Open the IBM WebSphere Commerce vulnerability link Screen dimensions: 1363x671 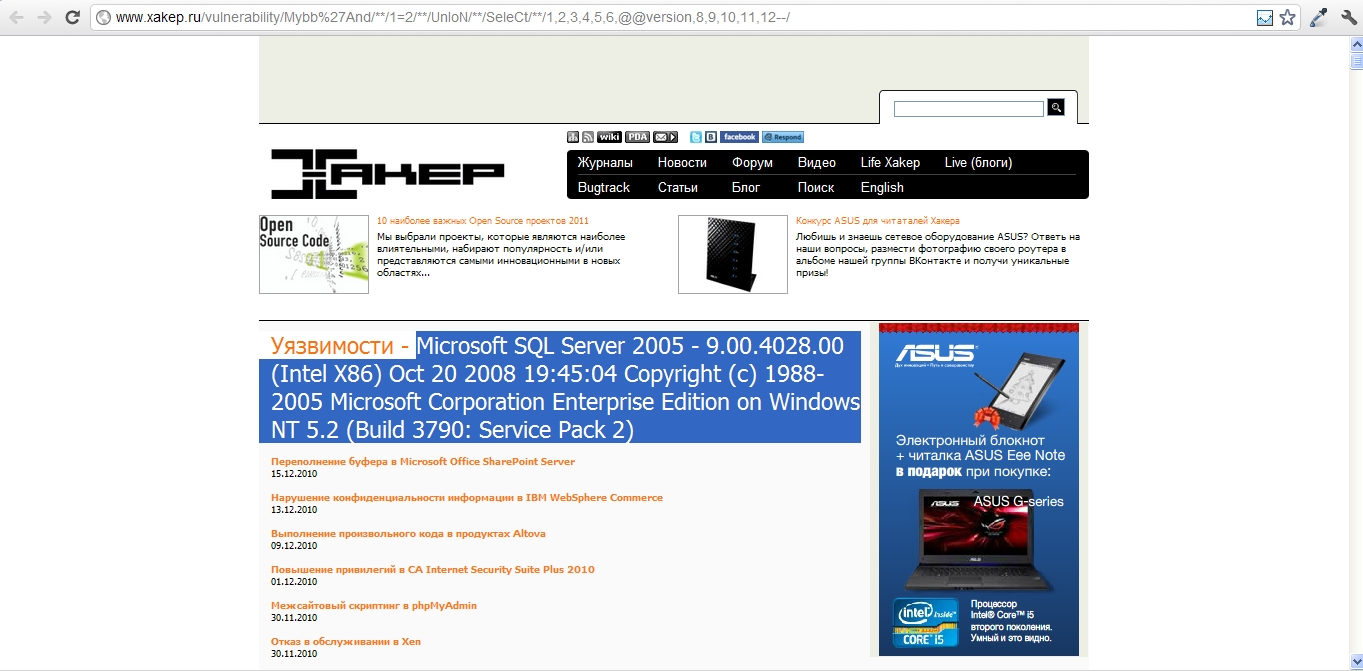click(467, 498)
